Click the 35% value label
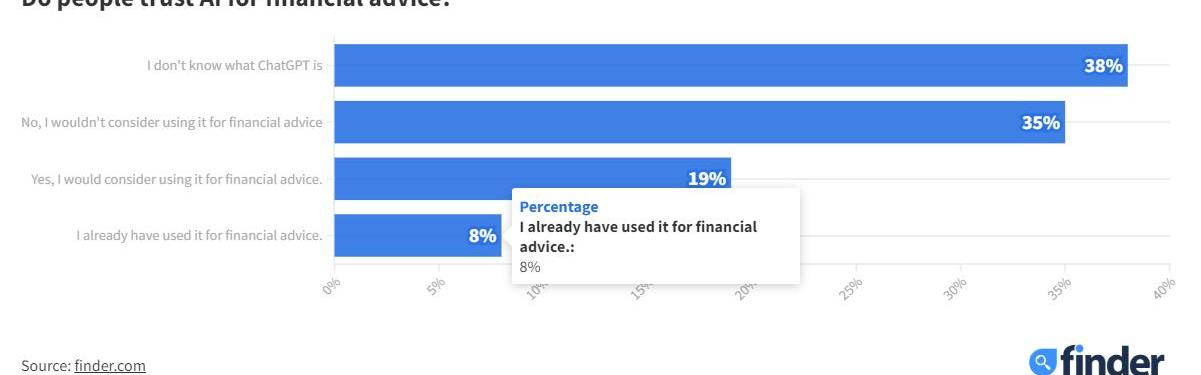The height and width of the screenshot is (375, 1201). [x=1041, y=123]
